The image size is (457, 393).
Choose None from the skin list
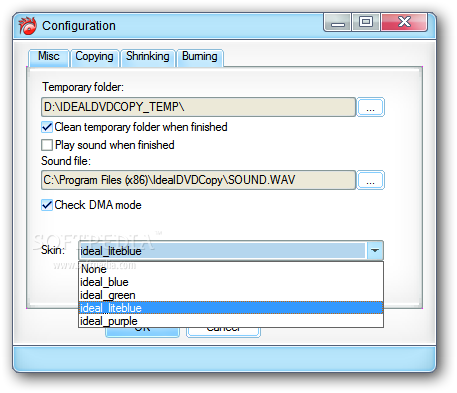pos(231,269)
